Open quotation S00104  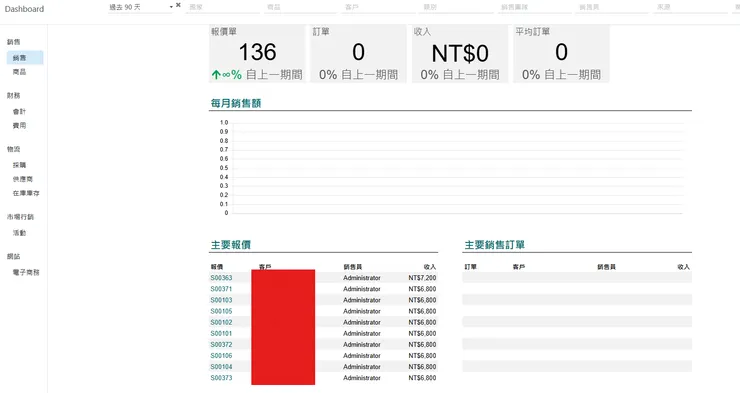click(221, 367)
